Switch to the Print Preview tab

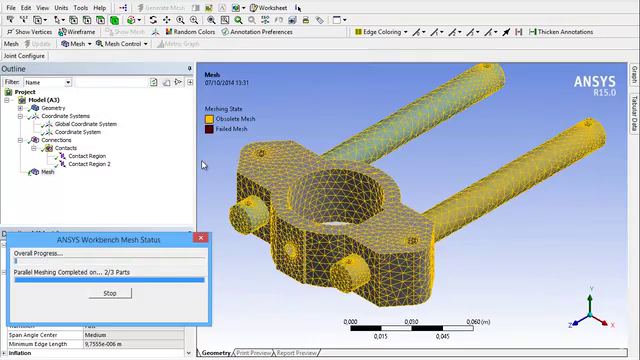[x=253, y=353]
